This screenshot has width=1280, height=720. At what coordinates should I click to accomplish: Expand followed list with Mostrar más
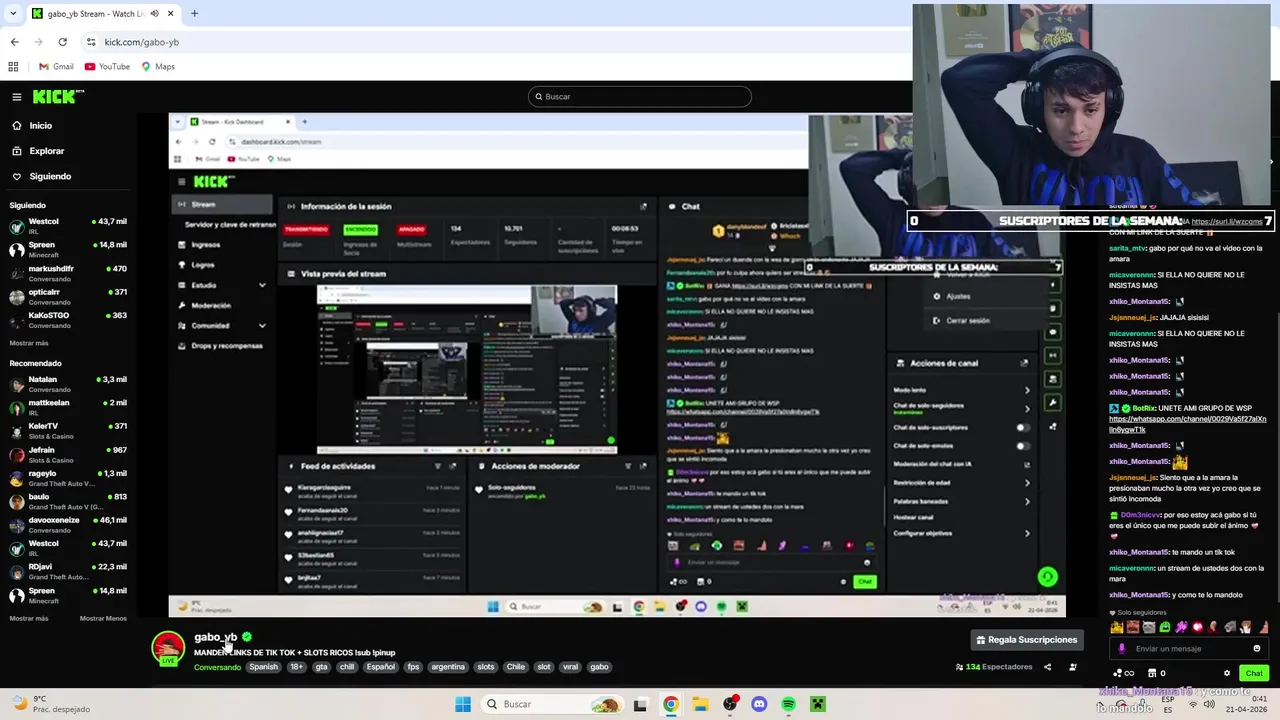point(28,343)
